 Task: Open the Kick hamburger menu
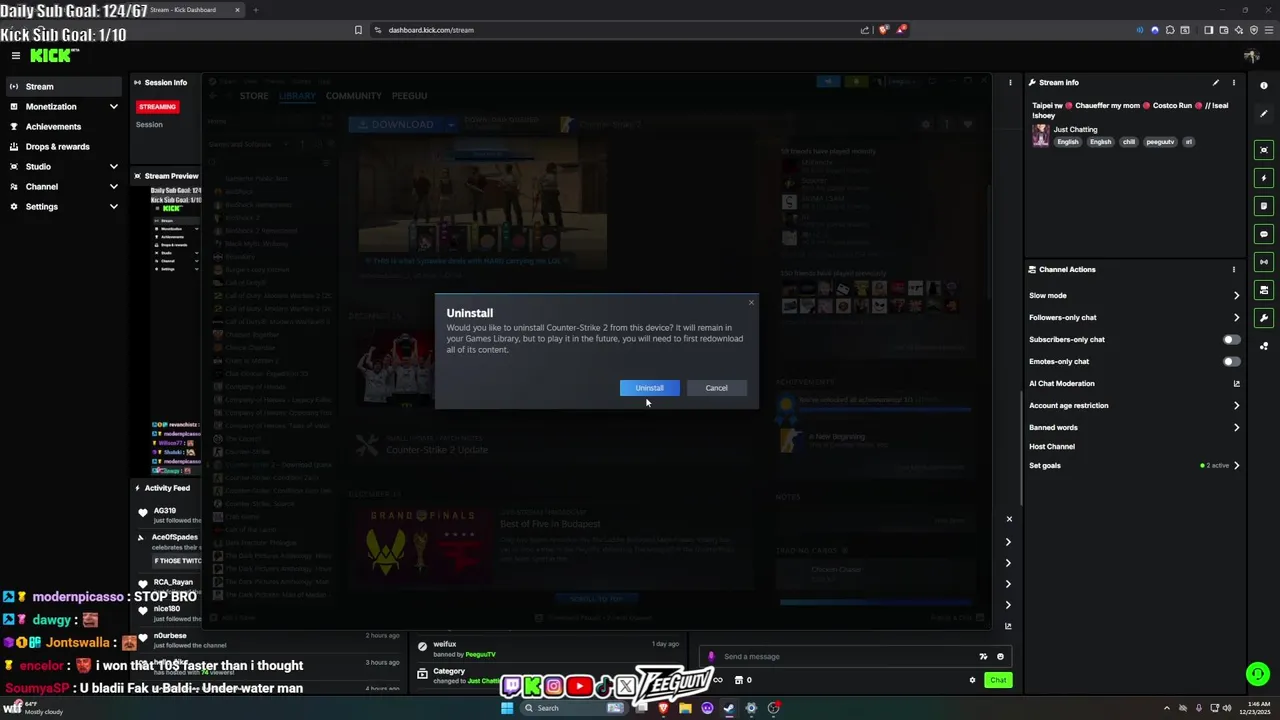point(15,56)
